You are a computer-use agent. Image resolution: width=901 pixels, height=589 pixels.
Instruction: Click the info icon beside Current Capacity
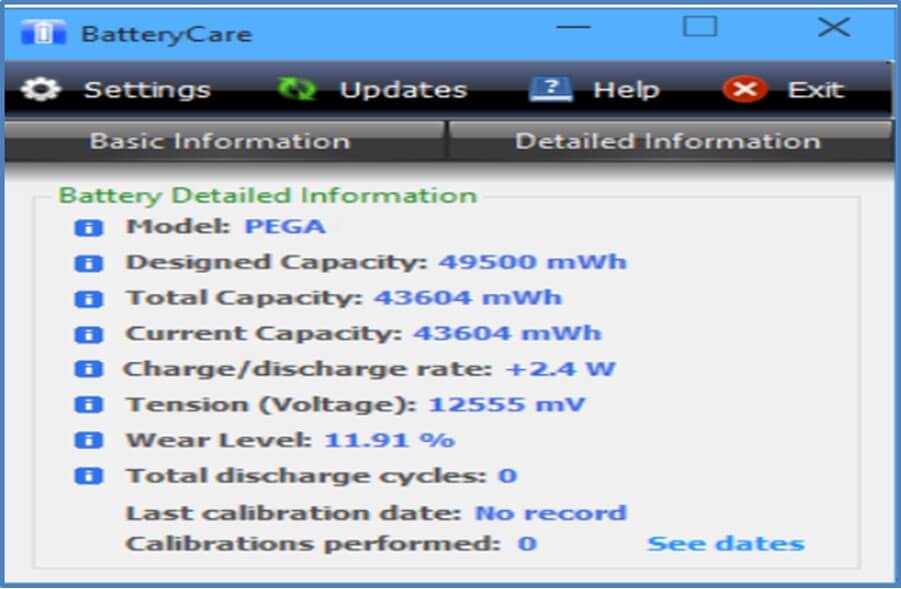click(88, 334)
